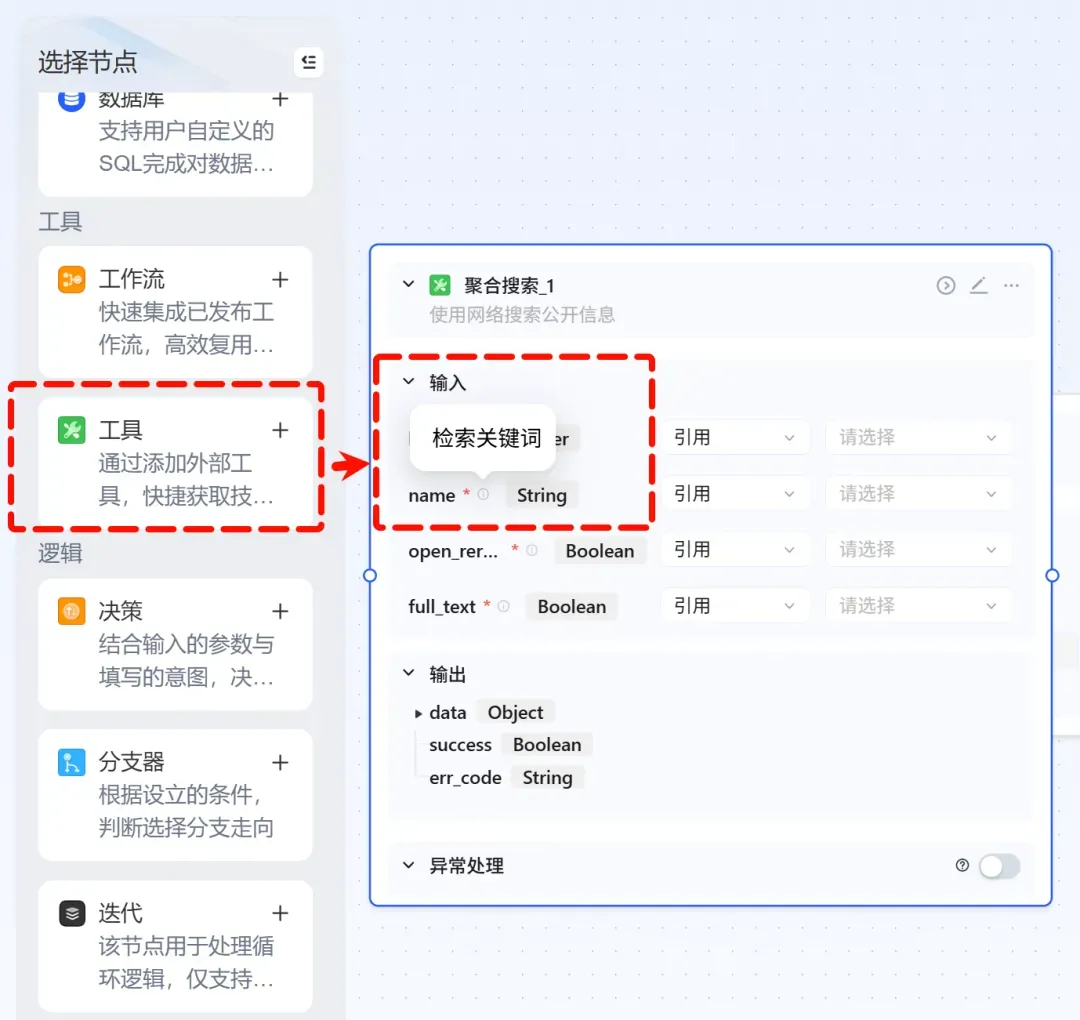Open the 引用 dropdown in the name row

coord(735,494)
